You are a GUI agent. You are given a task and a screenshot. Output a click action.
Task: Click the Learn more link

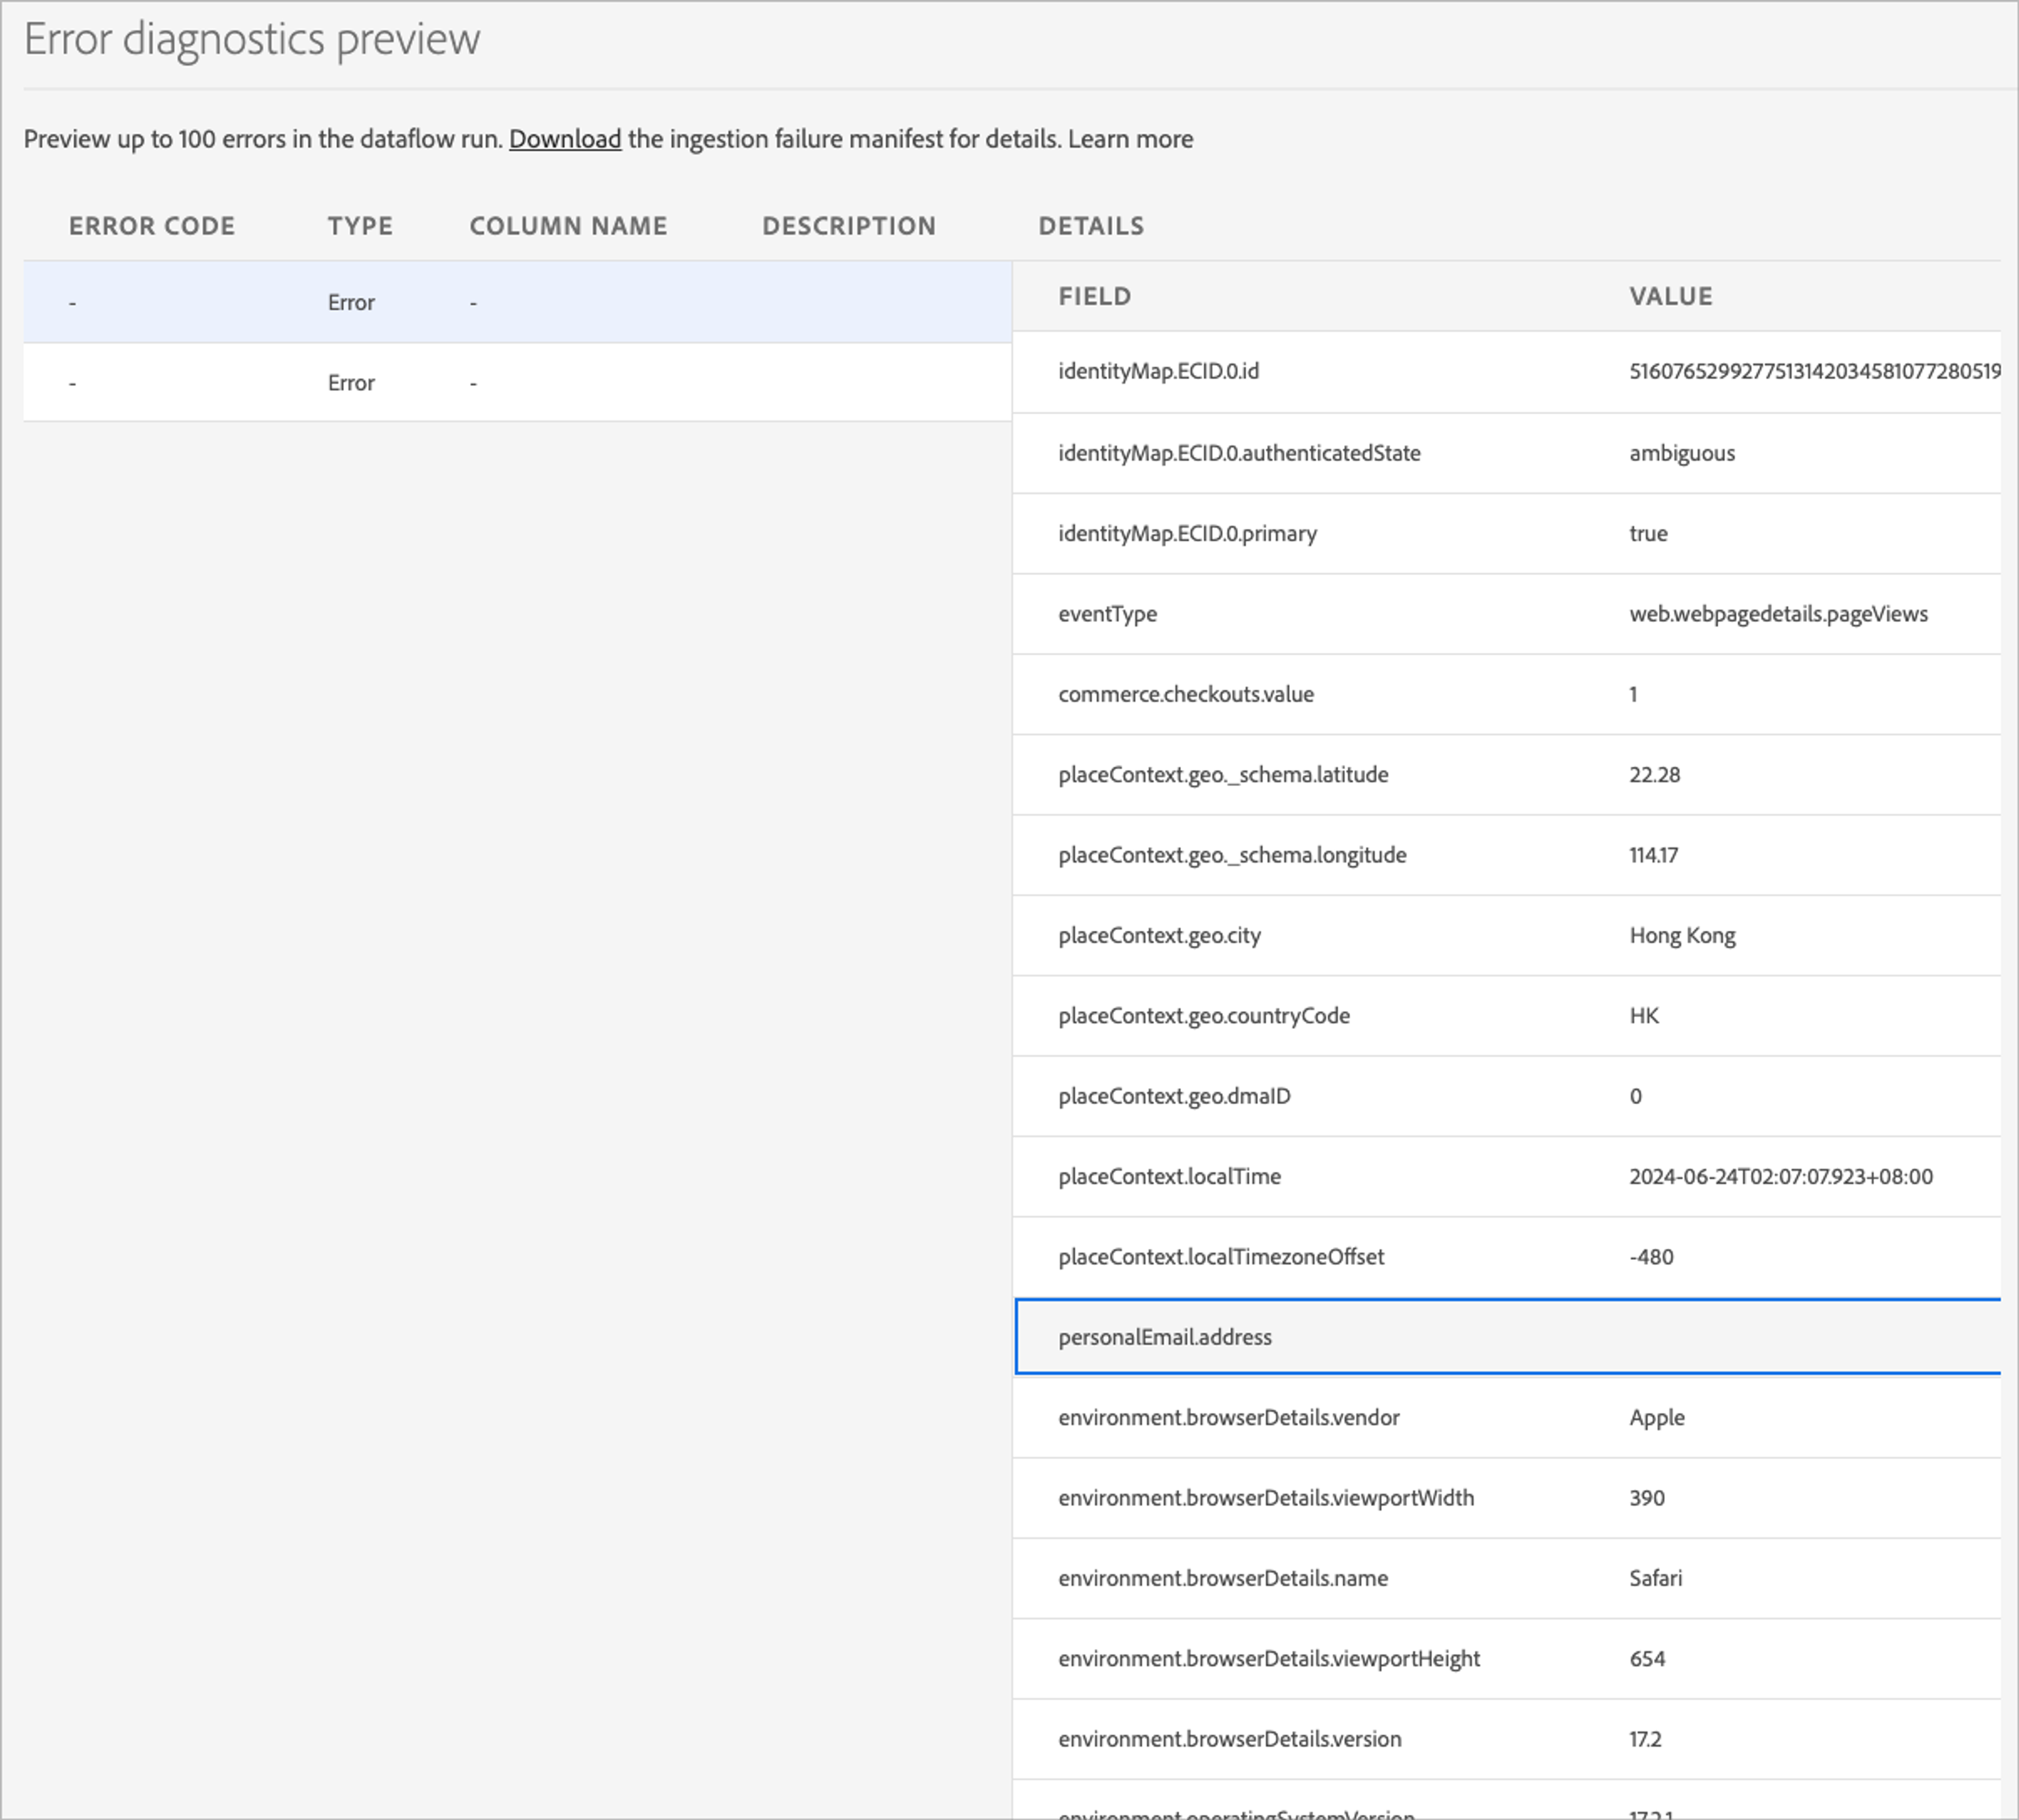pos(1130,139)
